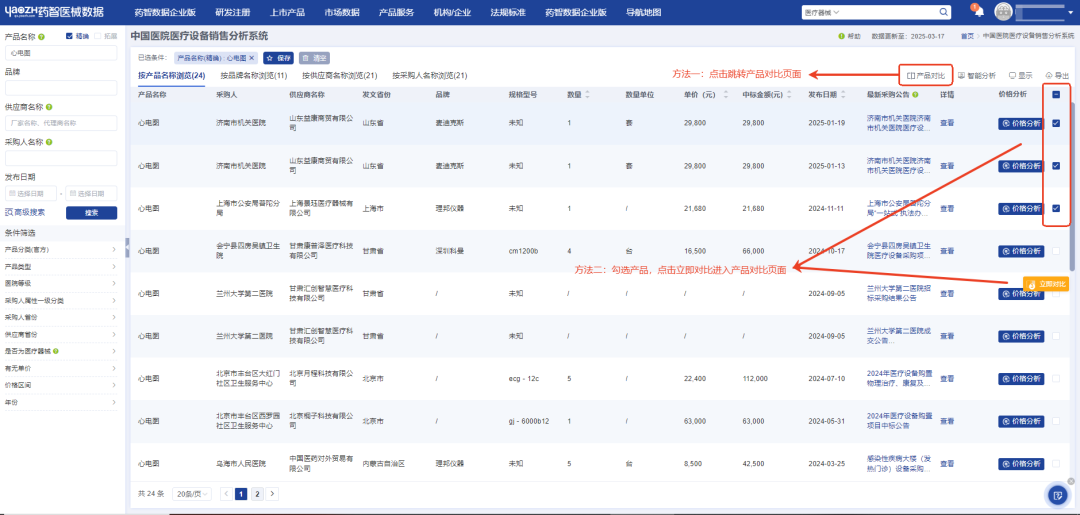Screen dimensions: 1080x515
Task: Toggle the 精确 exact-match checkbox
Action: pyautogui.click(x=69, y=36)
